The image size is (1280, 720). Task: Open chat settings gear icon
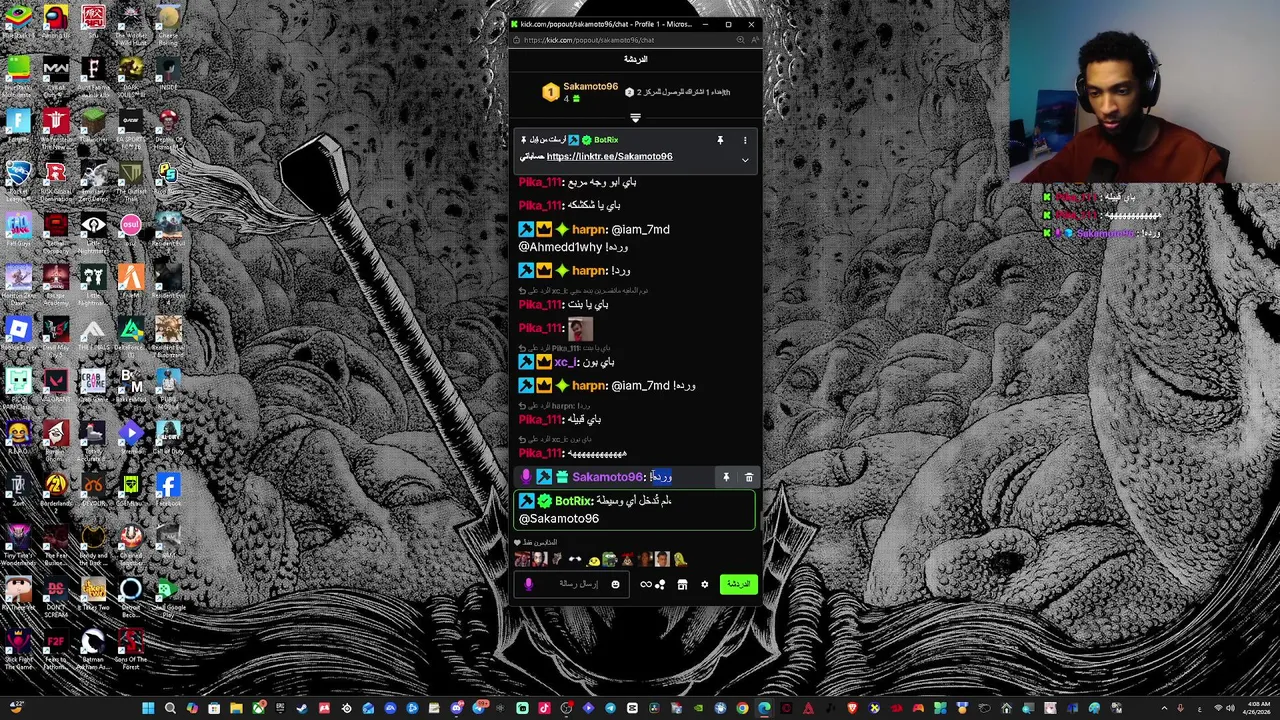pos(705,584)
